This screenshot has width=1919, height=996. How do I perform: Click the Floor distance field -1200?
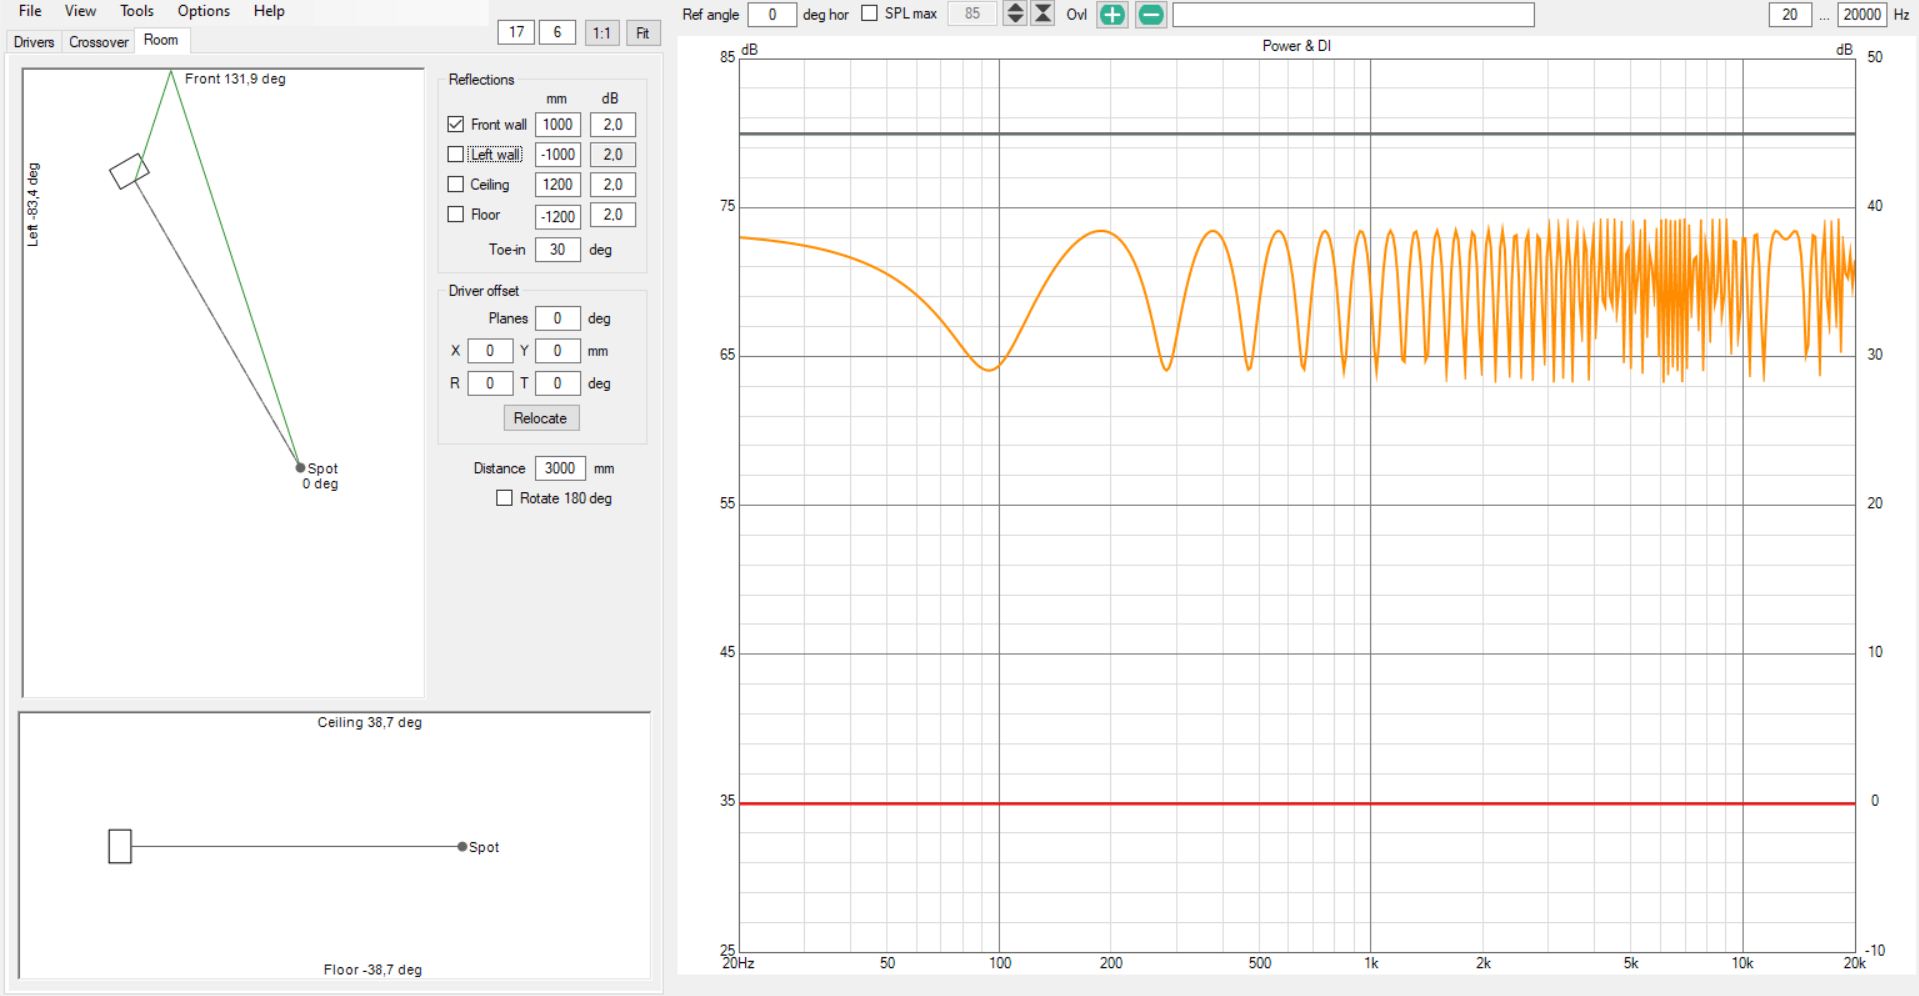coord(558,215)
